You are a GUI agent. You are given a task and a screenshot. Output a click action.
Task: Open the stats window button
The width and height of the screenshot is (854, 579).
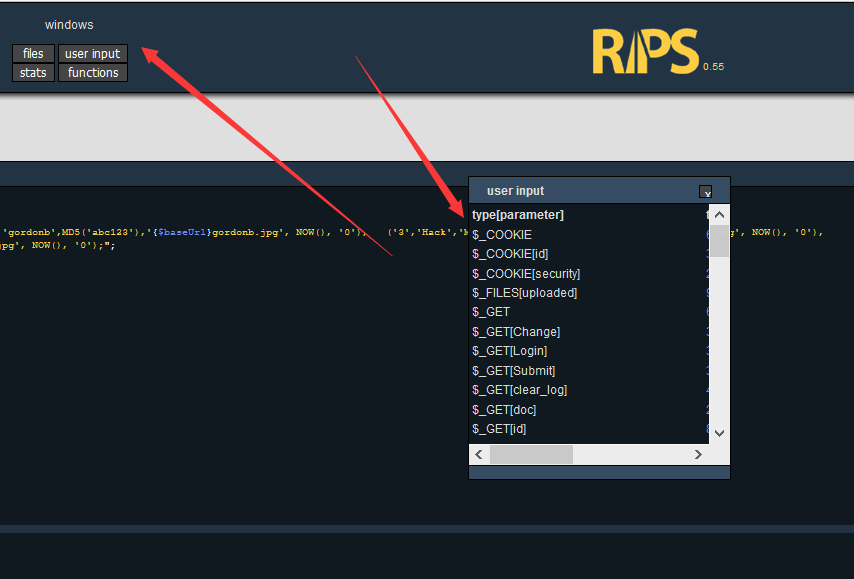[x=33, y=72]
